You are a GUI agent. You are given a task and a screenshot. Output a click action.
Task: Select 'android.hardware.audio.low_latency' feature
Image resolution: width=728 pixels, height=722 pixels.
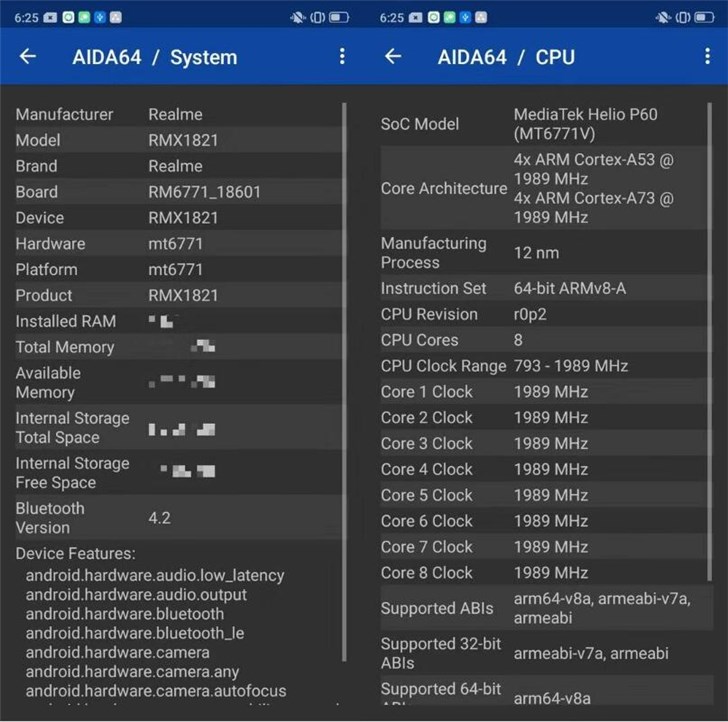point(155,576)
